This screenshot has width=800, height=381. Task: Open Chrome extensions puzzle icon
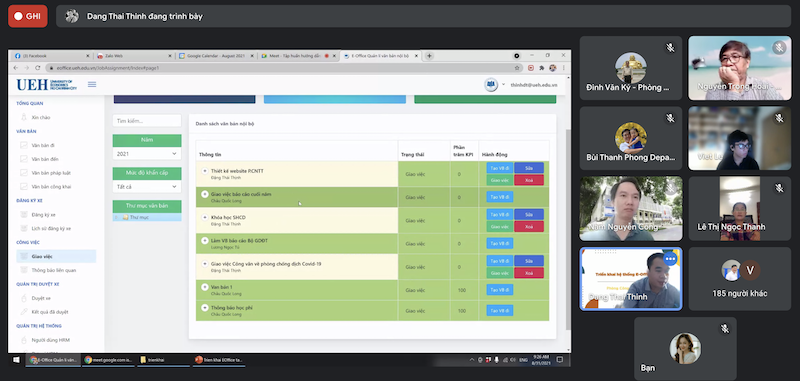(542, 67)
